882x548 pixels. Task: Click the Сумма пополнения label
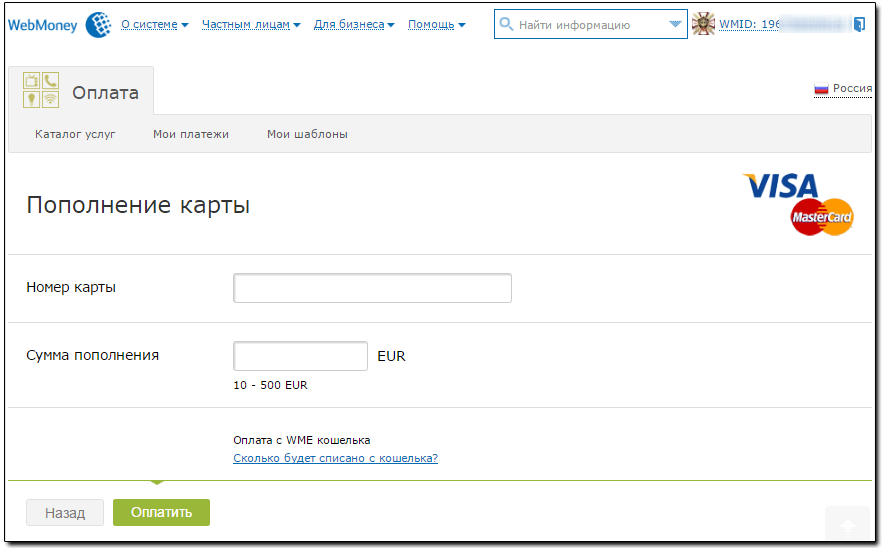(92, 355)
